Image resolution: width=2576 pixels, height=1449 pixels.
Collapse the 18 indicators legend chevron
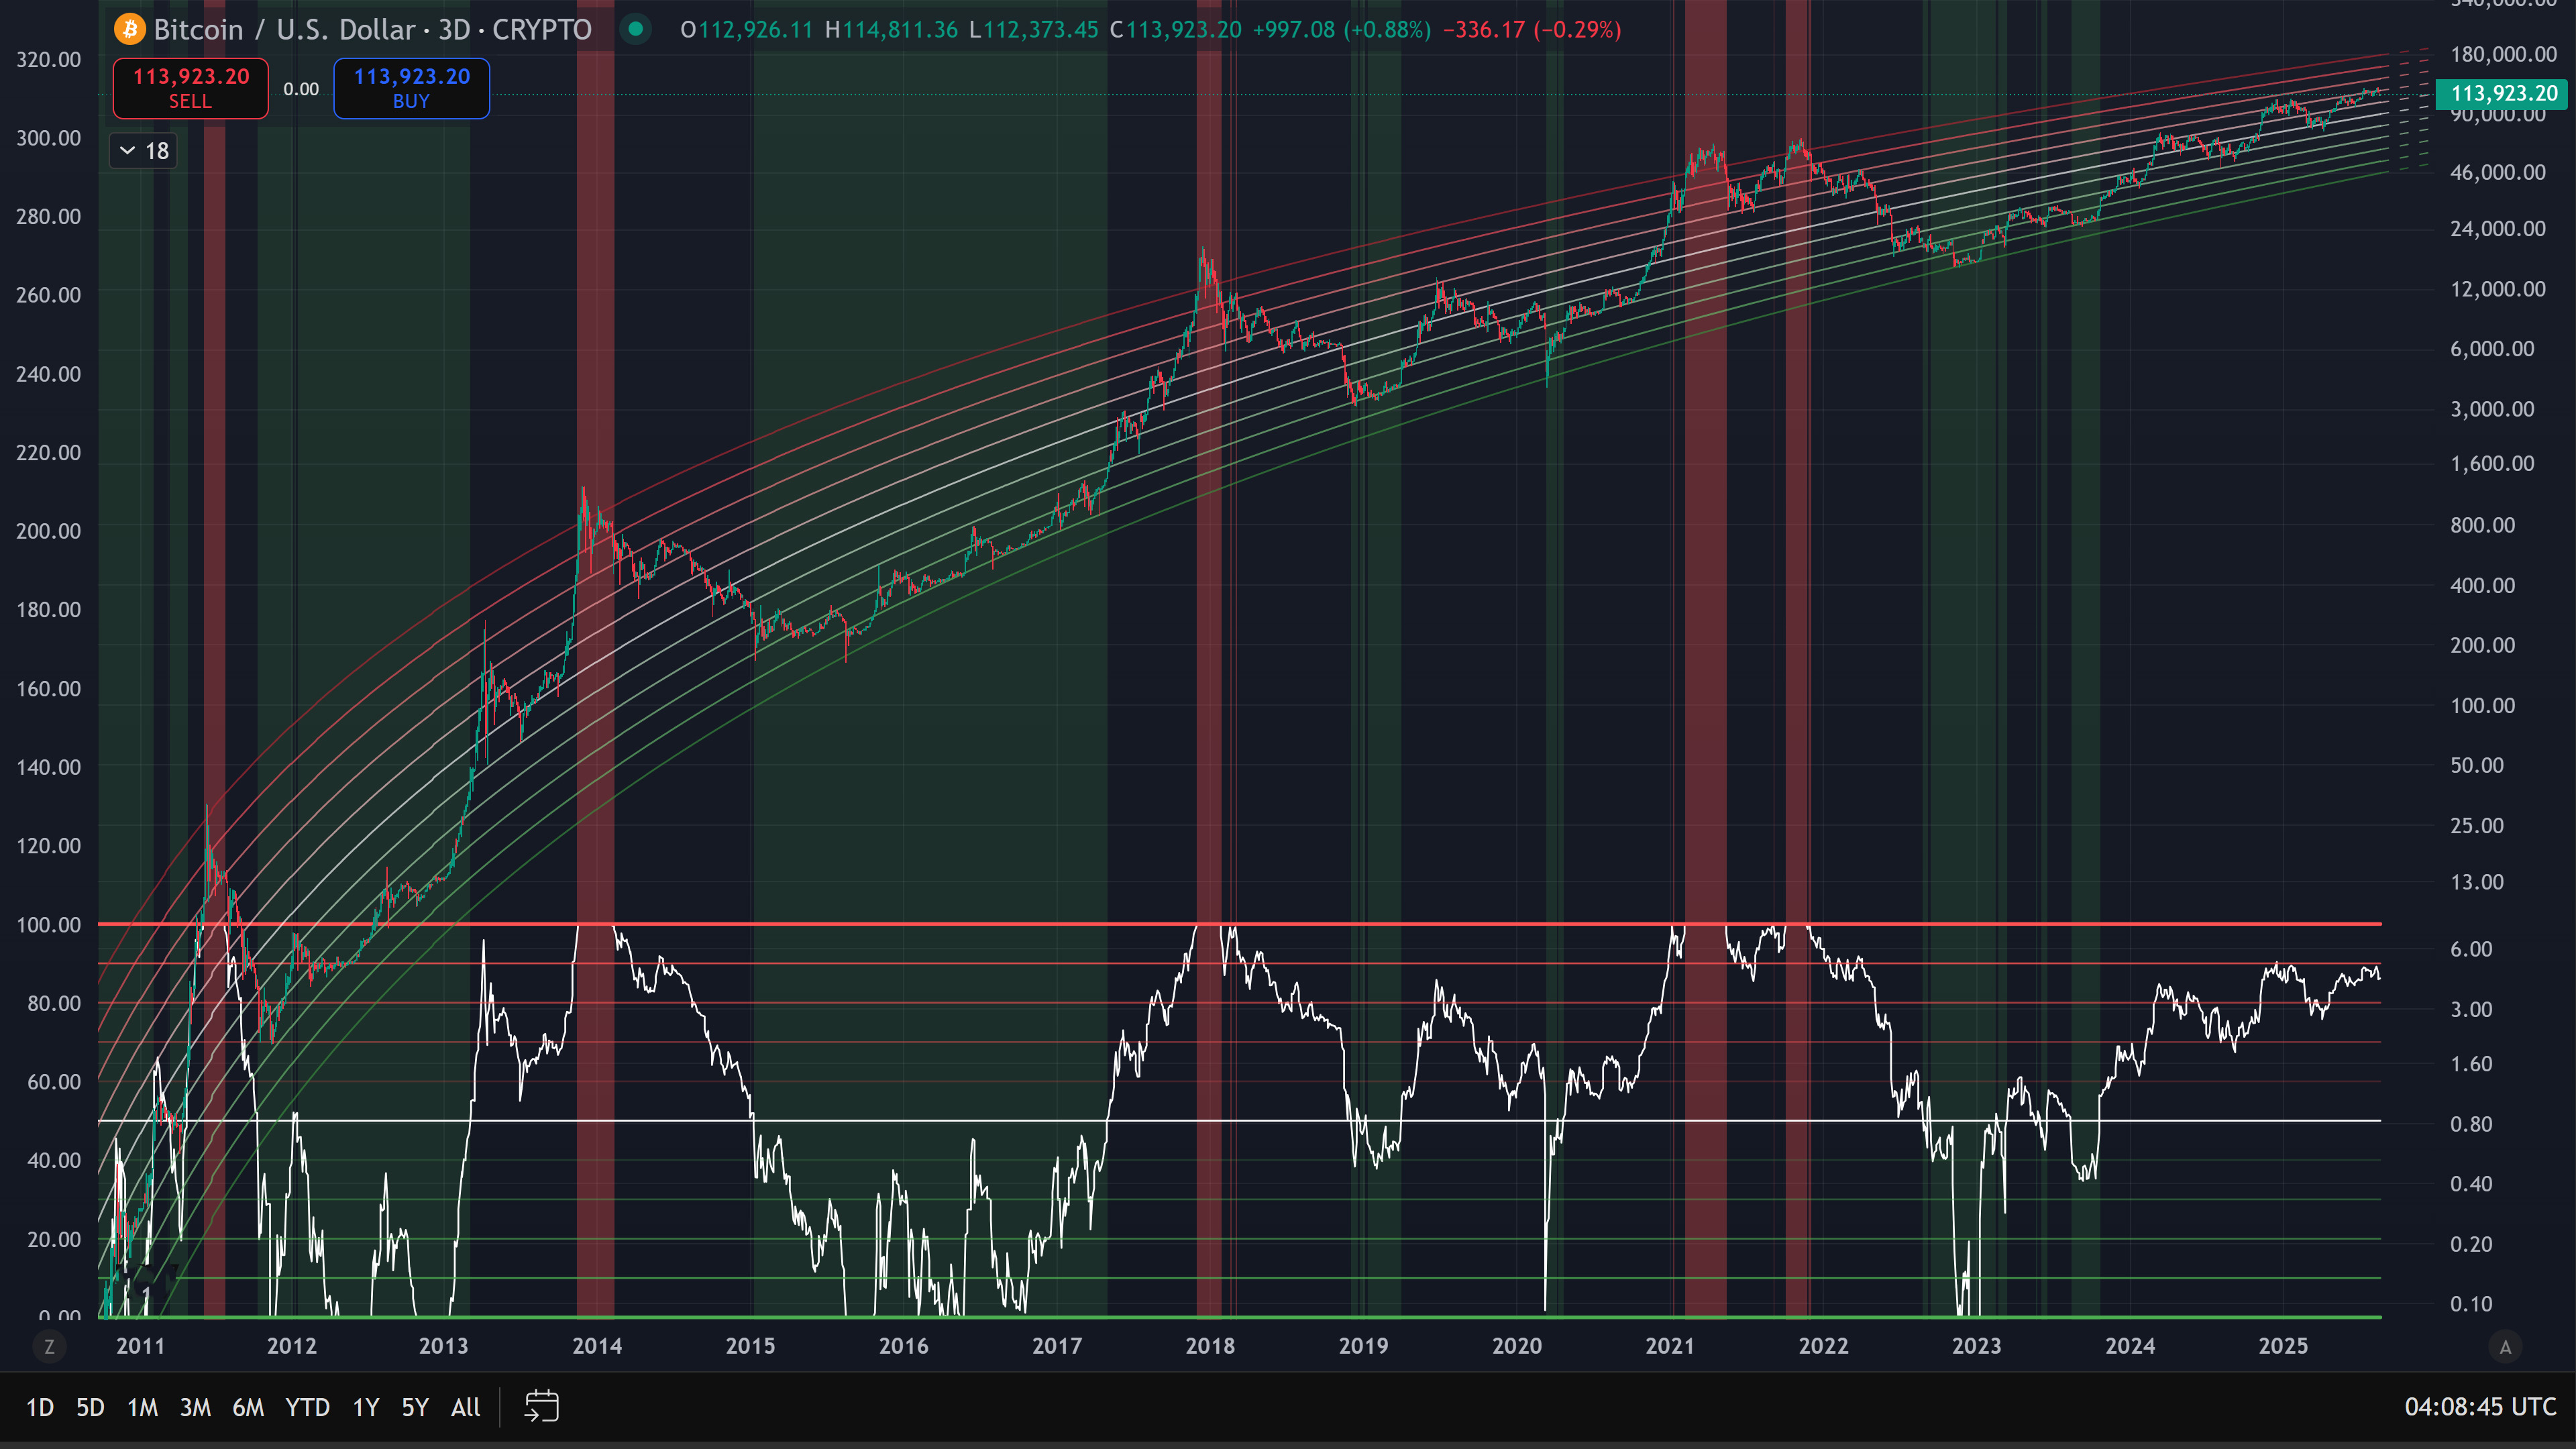(127, 151)
